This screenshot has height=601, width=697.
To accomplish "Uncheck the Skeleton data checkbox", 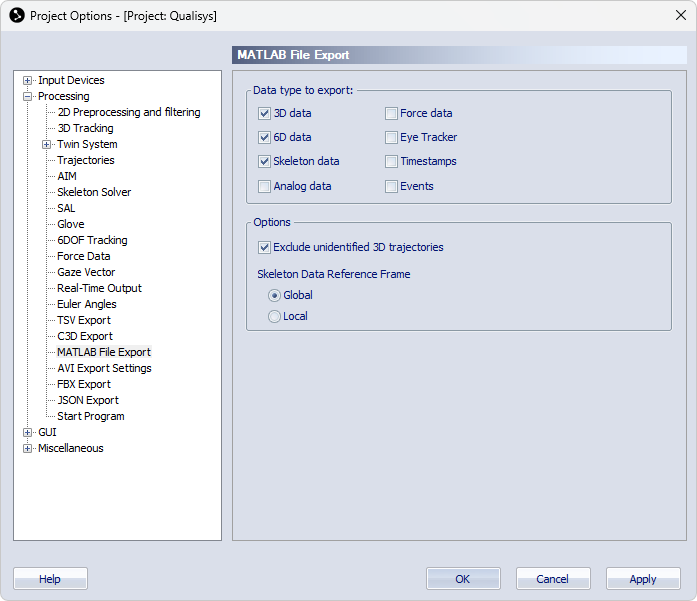I will point(264,161).
